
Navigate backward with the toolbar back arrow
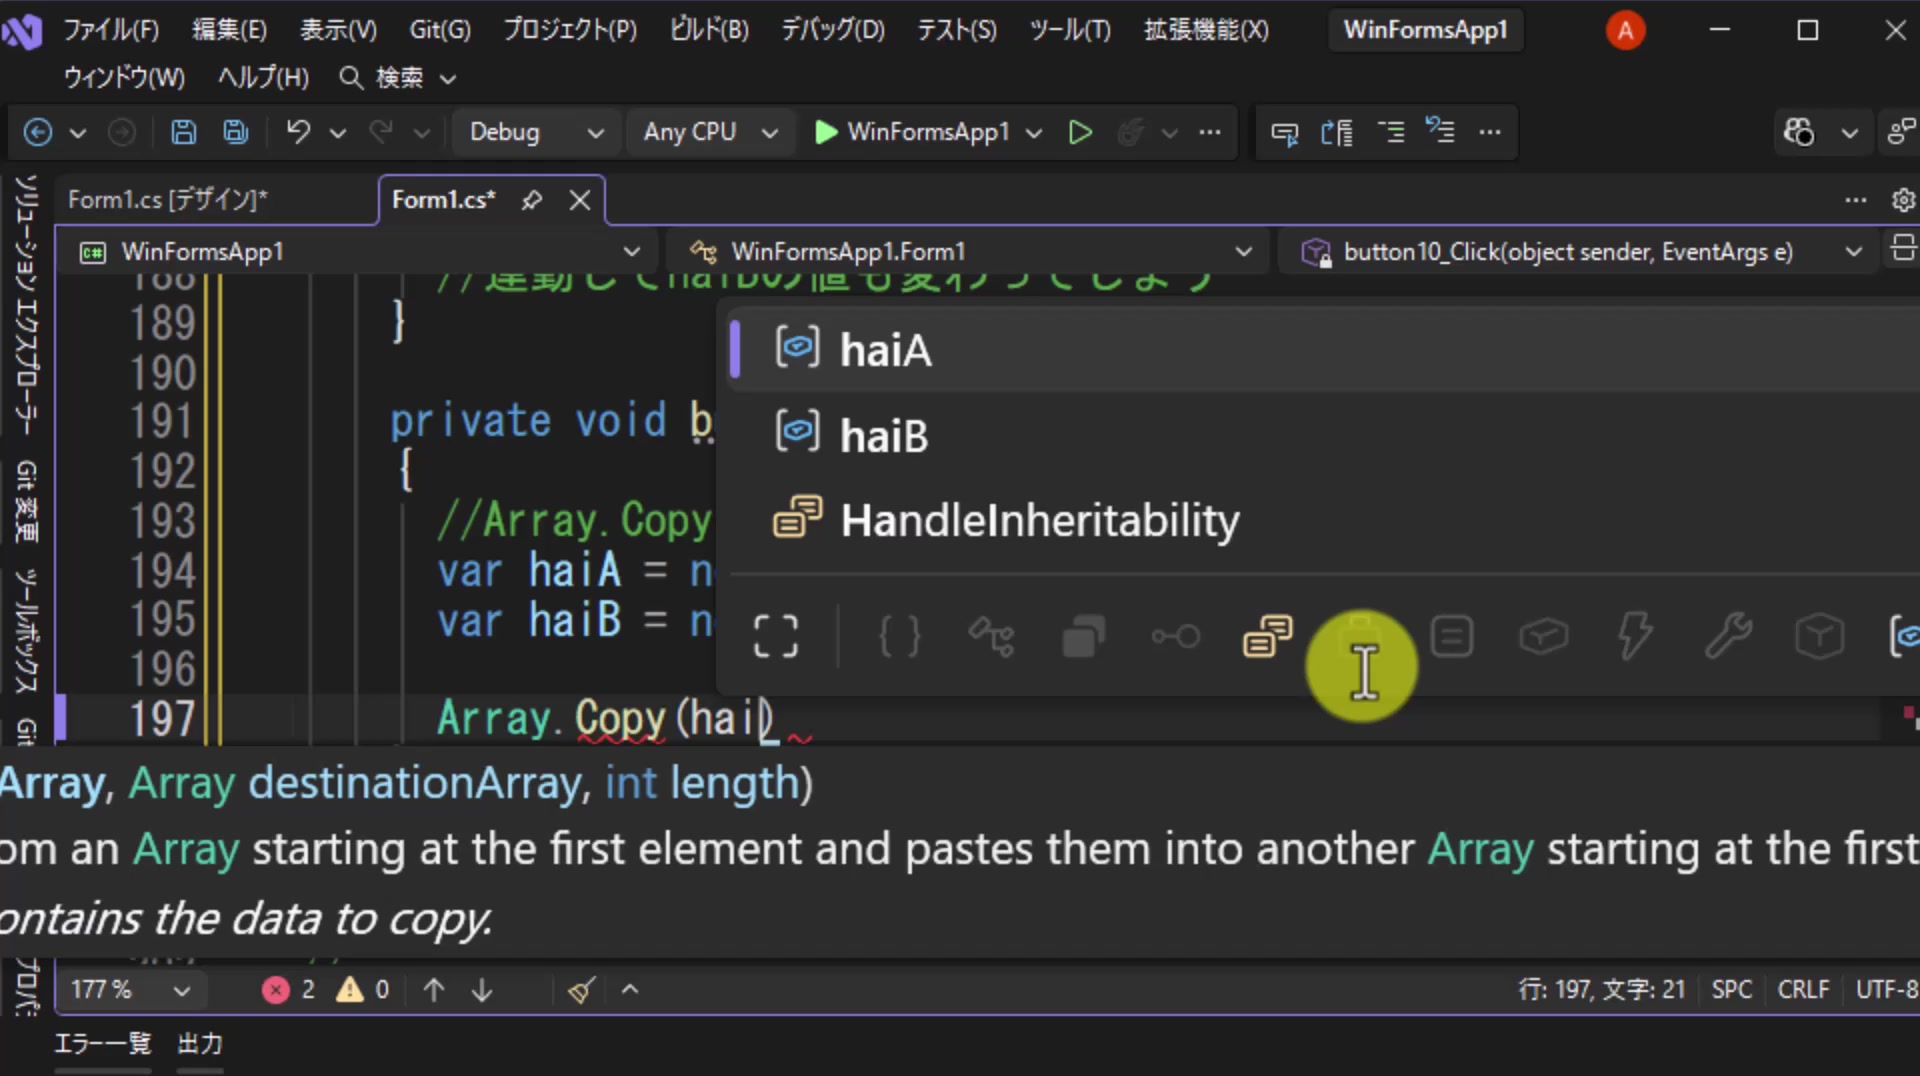tap(38, 132)
